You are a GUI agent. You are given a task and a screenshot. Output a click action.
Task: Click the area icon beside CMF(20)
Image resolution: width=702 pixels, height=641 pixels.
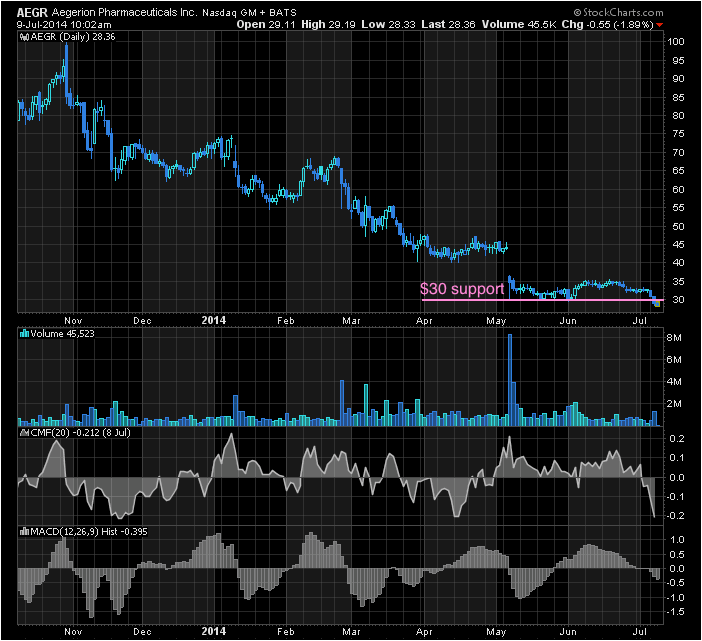24,433
